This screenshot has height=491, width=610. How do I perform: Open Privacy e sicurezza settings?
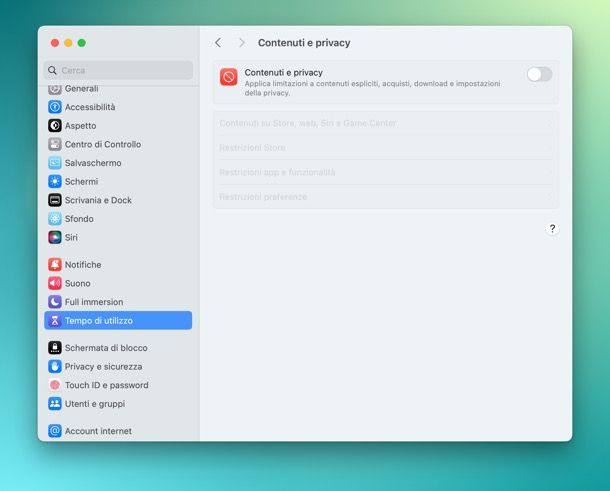(118, 366)
